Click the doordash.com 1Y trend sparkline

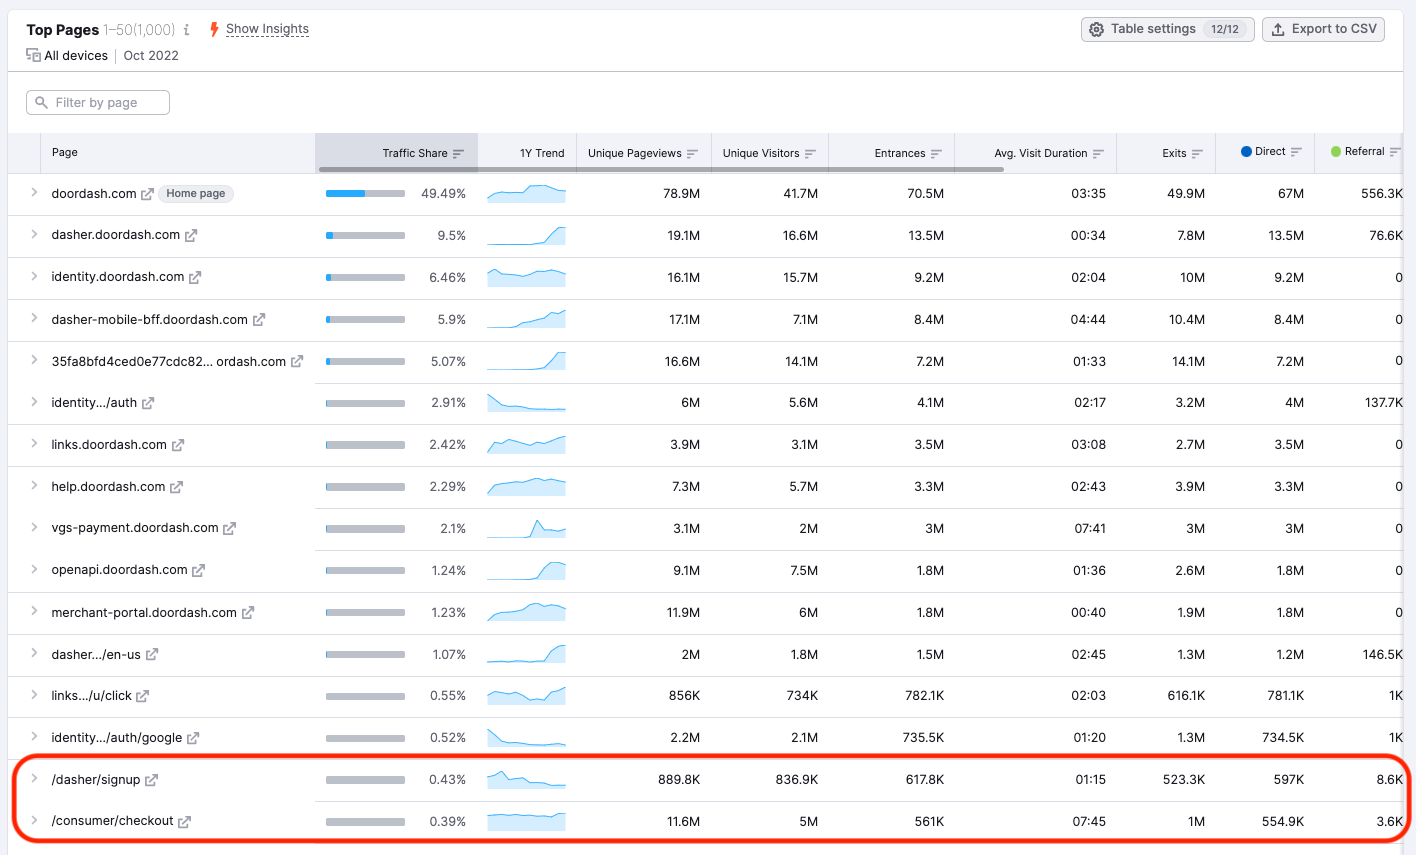pos(526,193)
